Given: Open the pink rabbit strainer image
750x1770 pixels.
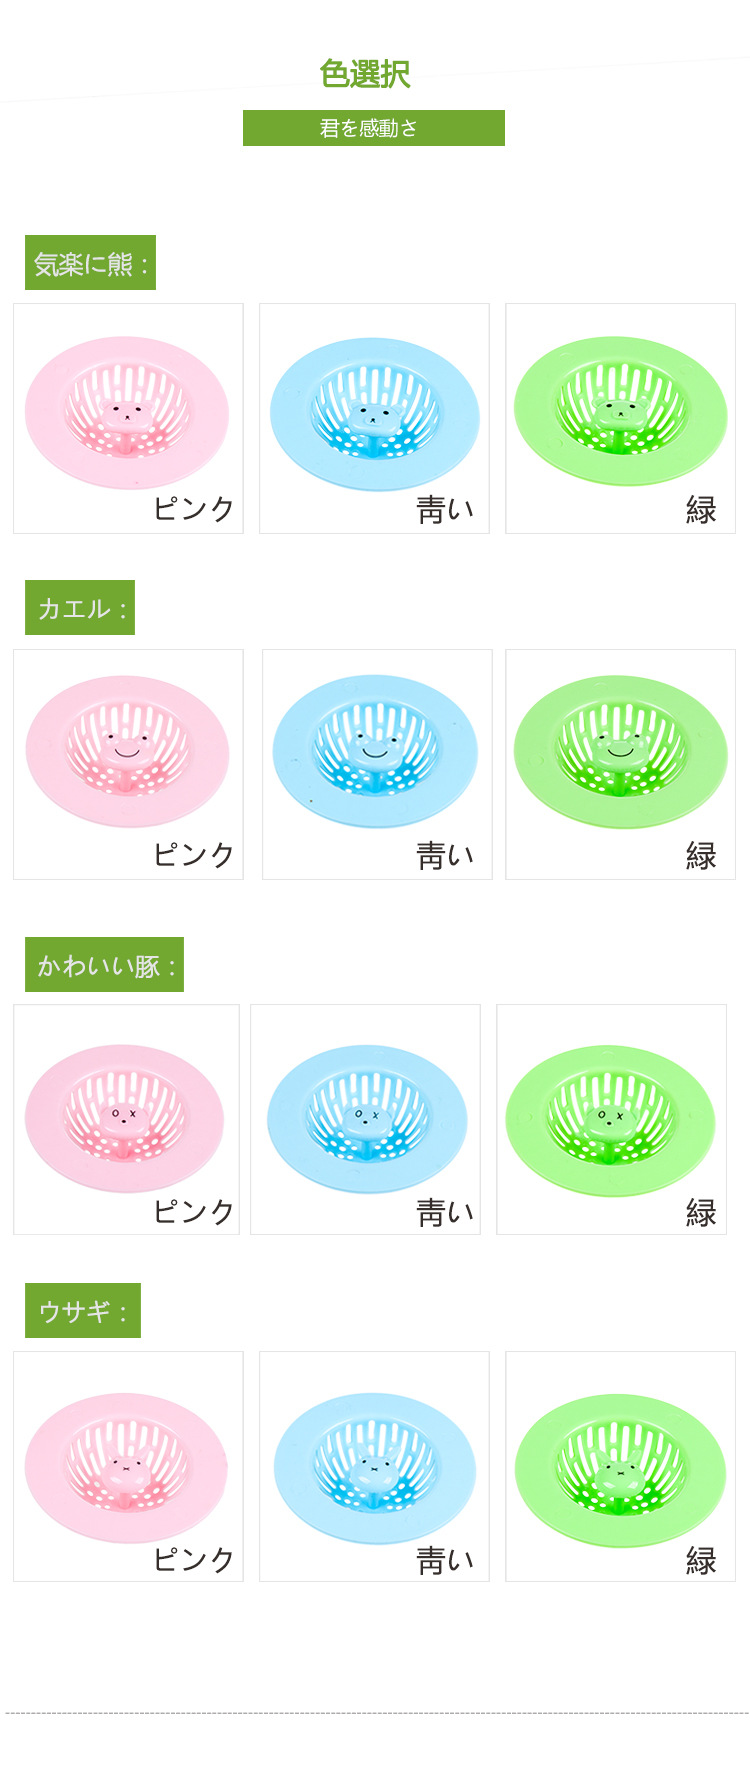Looking at the screenshot, I should click(x=127, y=1468).
